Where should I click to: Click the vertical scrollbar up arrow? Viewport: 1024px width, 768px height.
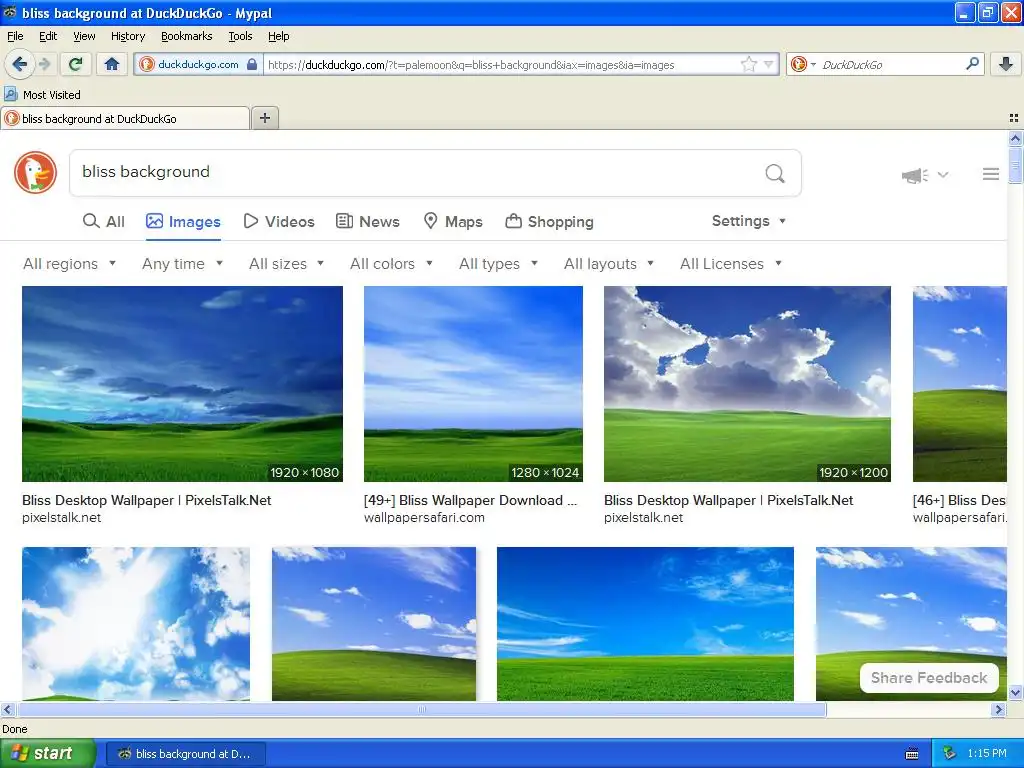click(x=1015, y=138)
